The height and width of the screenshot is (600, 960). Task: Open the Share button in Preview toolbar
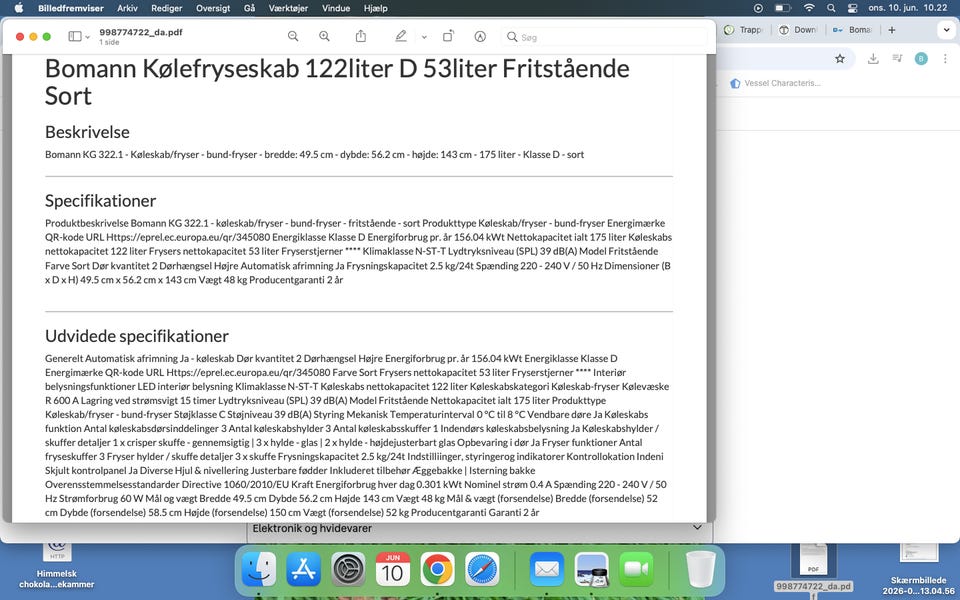pos(361,36)
